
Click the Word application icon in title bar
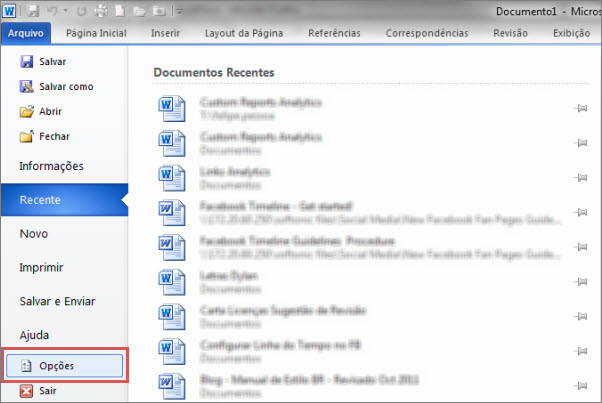tap(9, 11)
